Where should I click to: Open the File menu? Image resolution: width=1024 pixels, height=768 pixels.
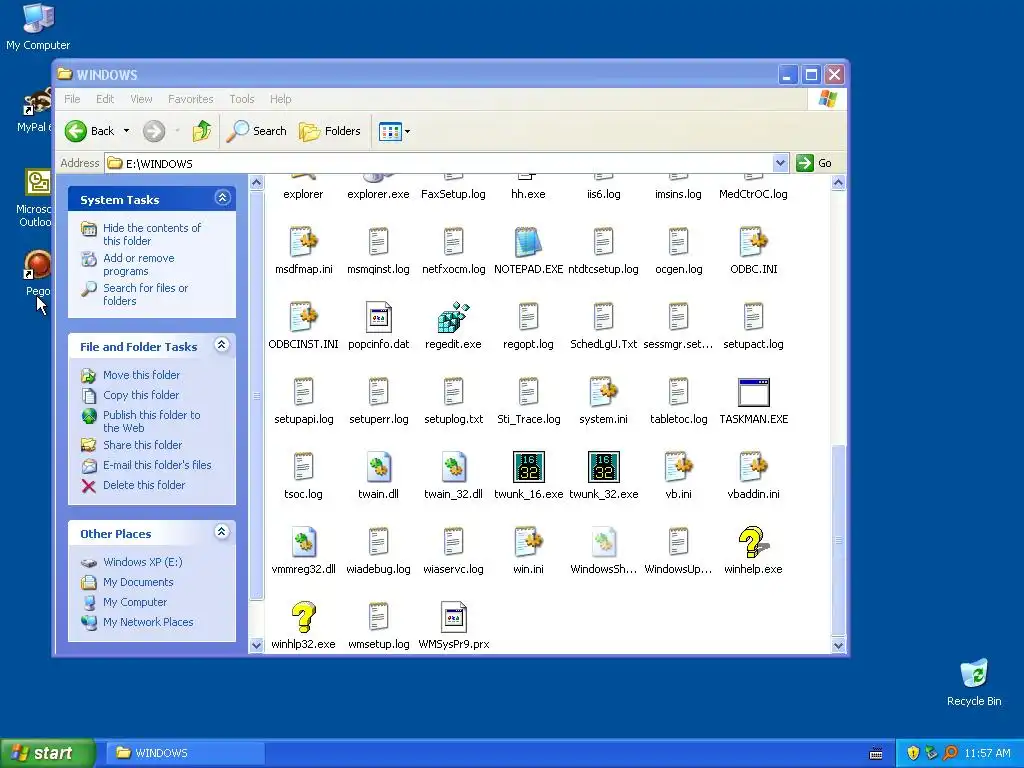(72, 99)
